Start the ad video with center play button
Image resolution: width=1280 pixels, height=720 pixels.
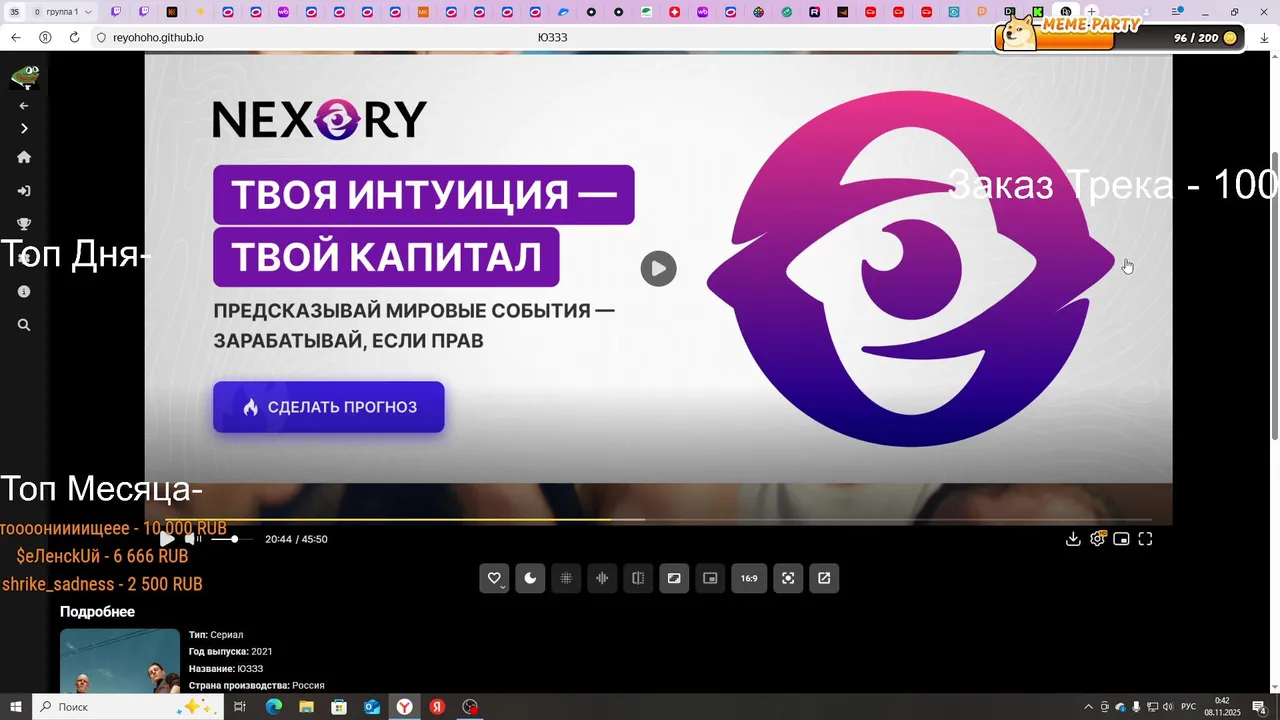[658, 268]
